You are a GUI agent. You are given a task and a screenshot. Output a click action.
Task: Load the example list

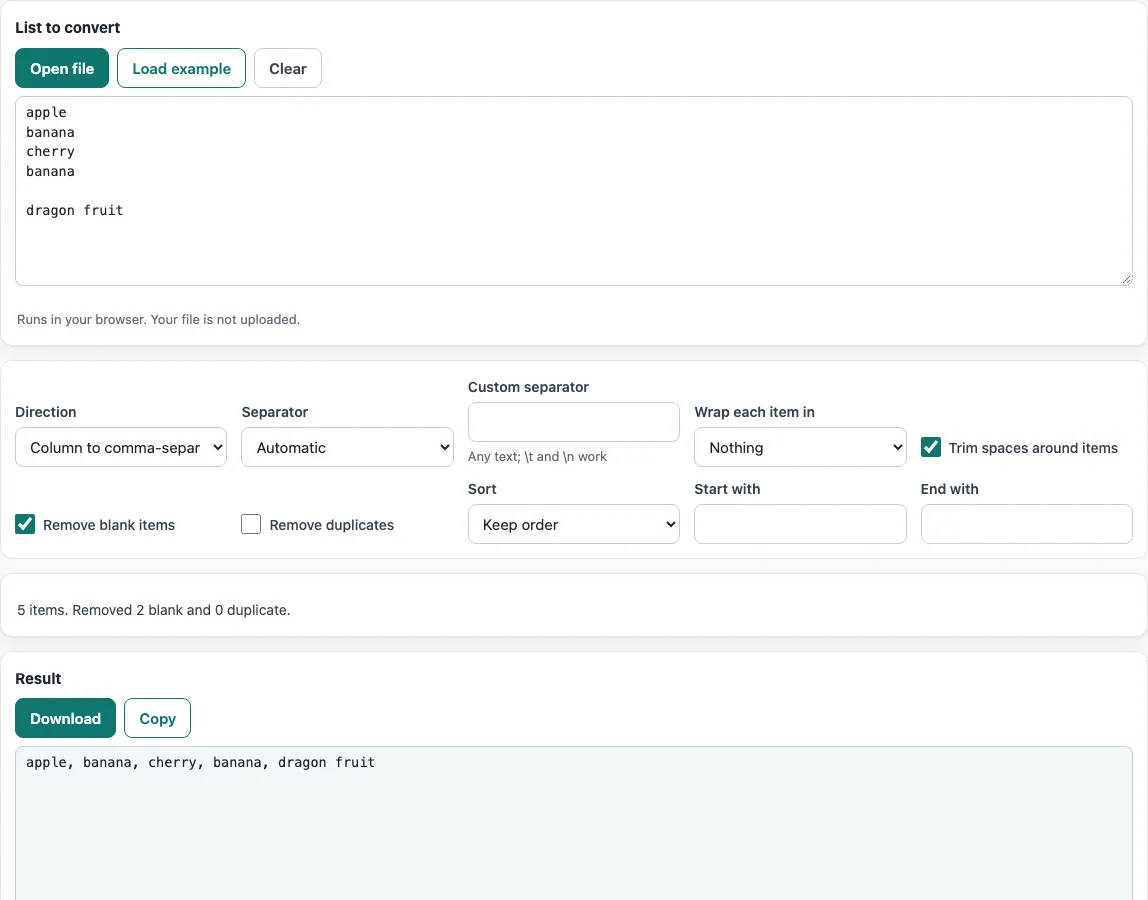pos(182,68)
